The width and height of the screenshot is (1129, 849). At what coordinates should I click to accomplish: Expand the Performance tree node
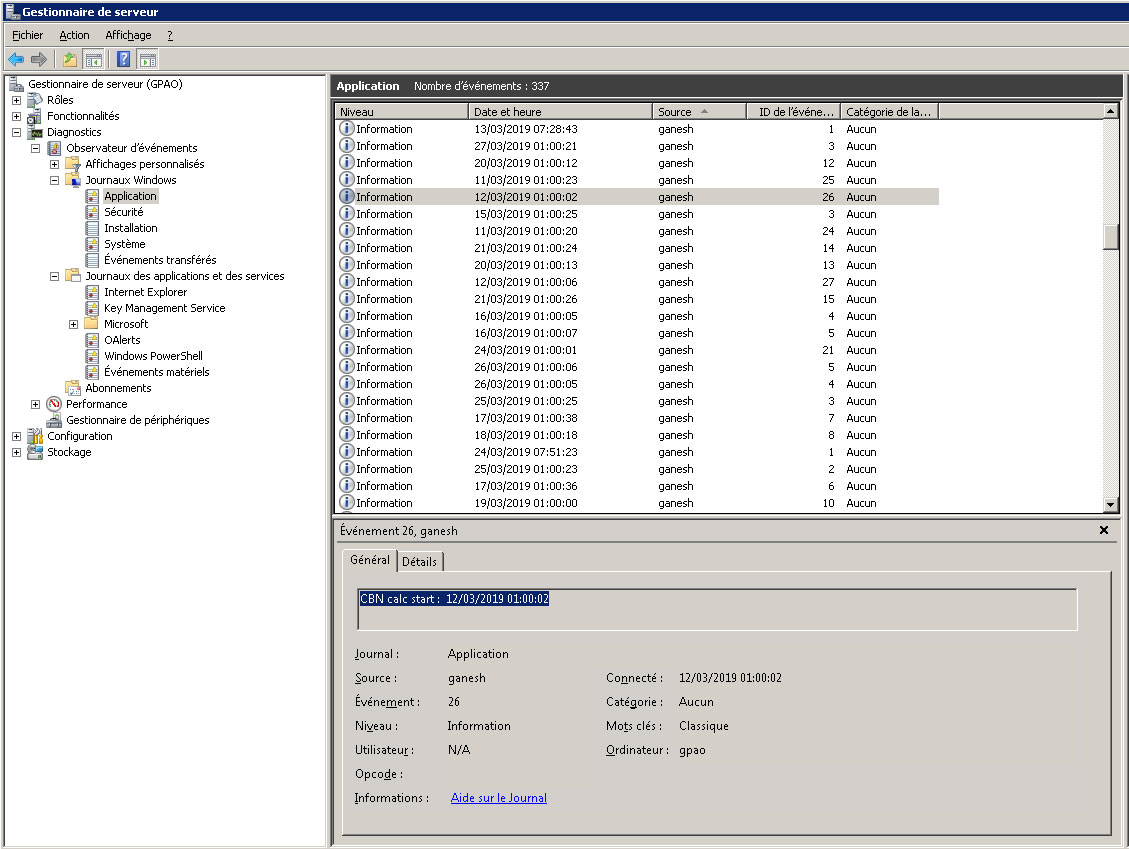pos(35,404)
